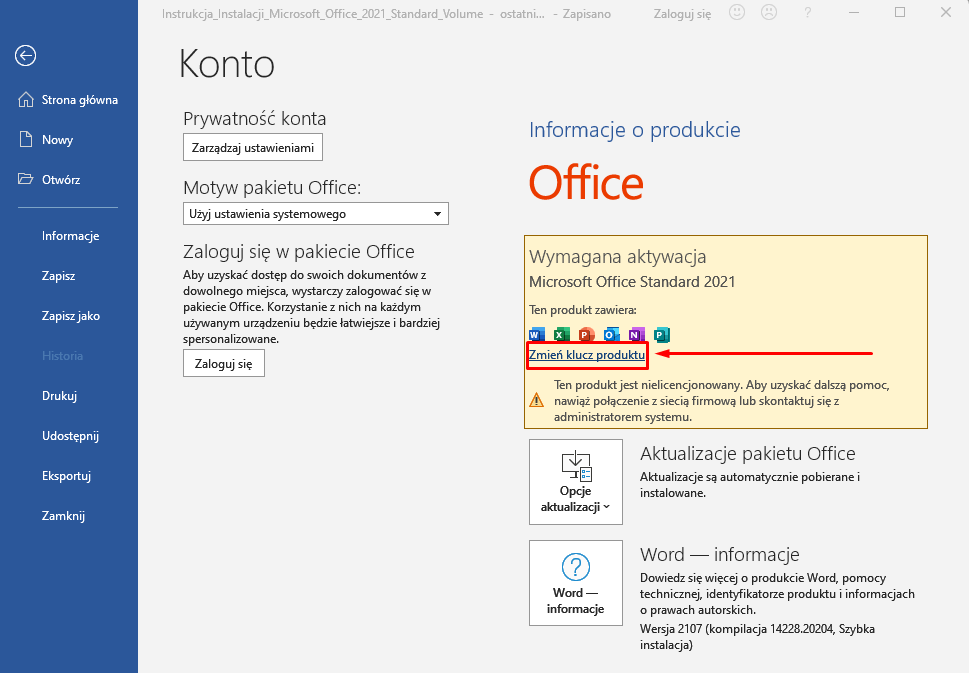Select Zapisz jako in the sidebar
The image size is (969, 673).
(x=70, y=316)
